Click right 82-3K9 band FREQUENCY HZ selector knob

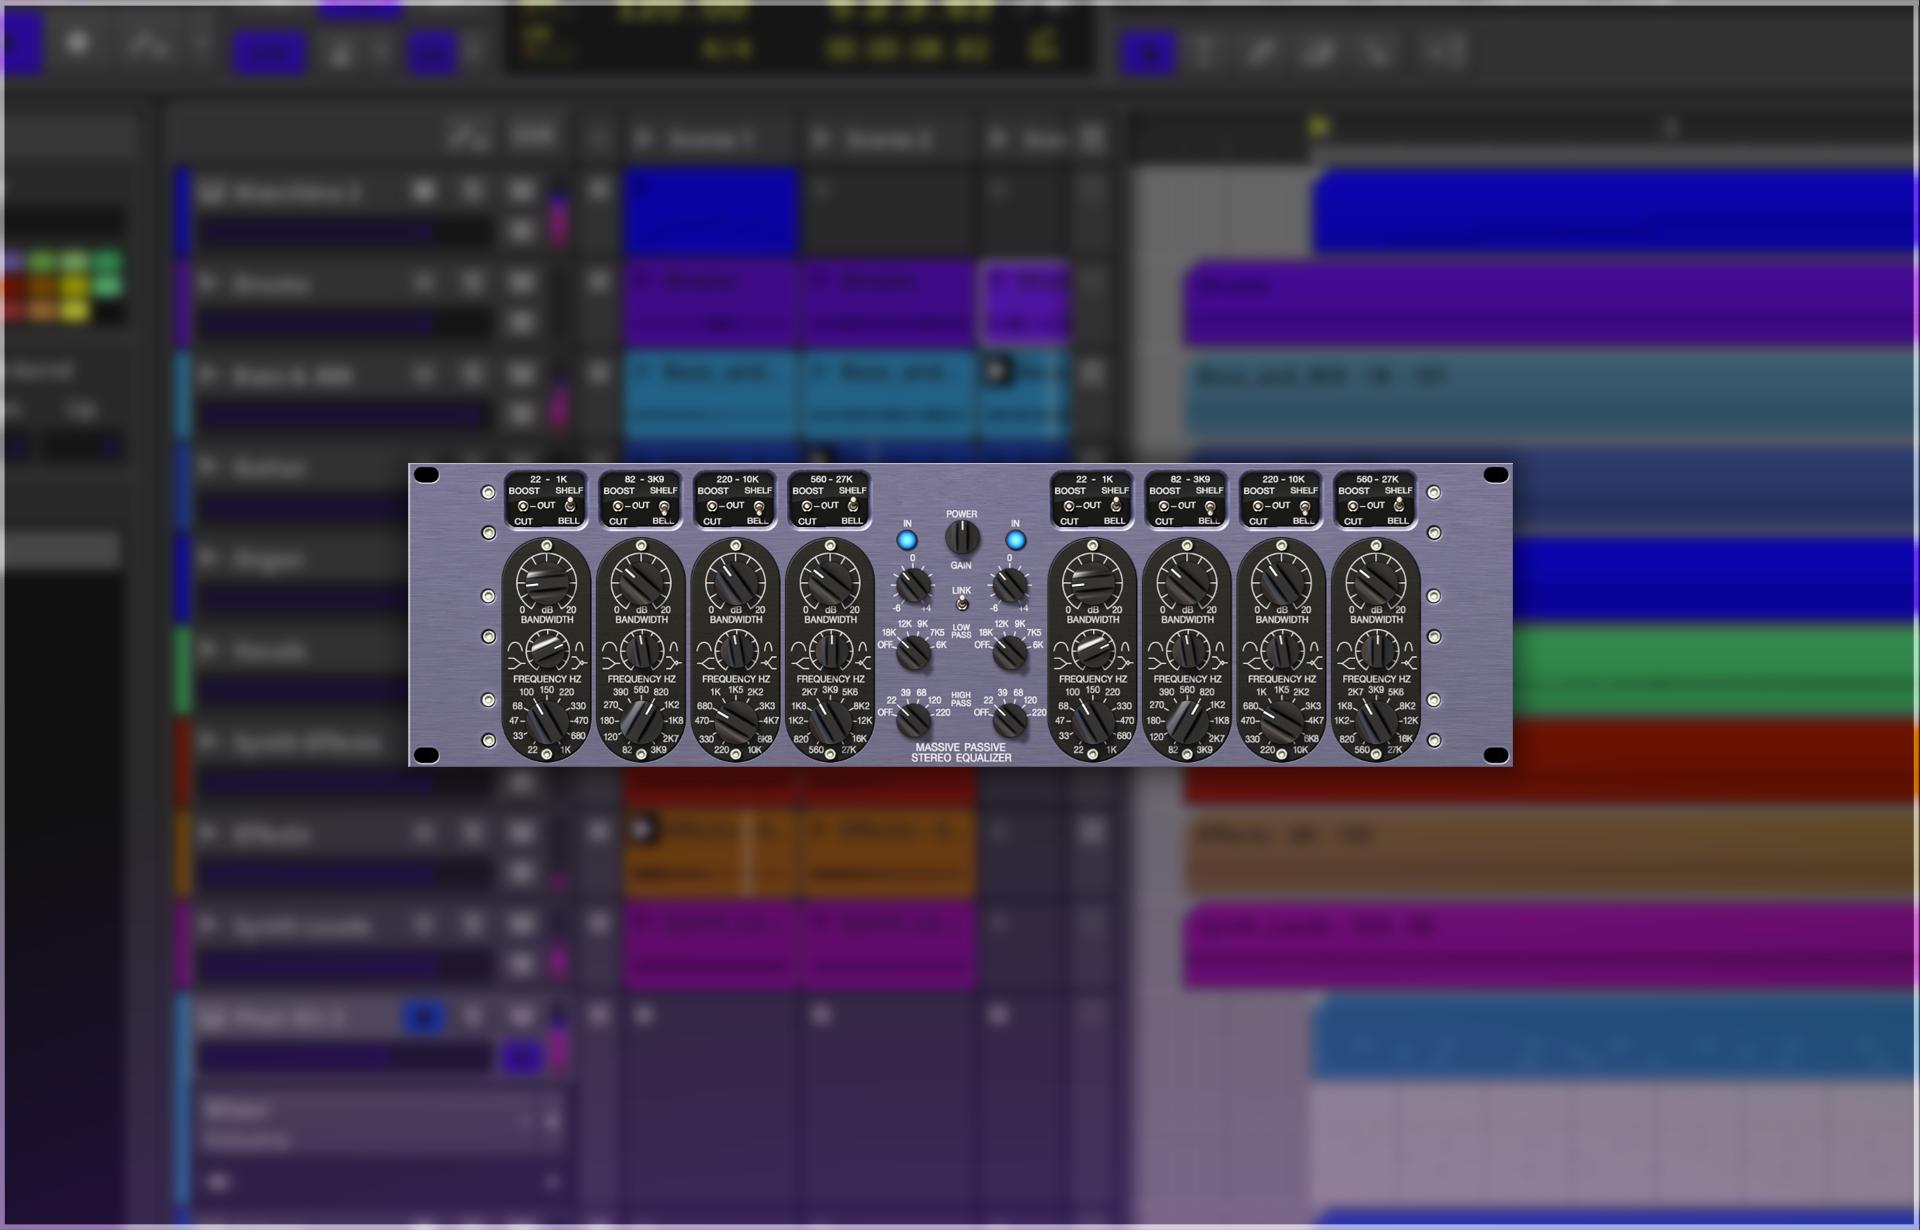1187,721
